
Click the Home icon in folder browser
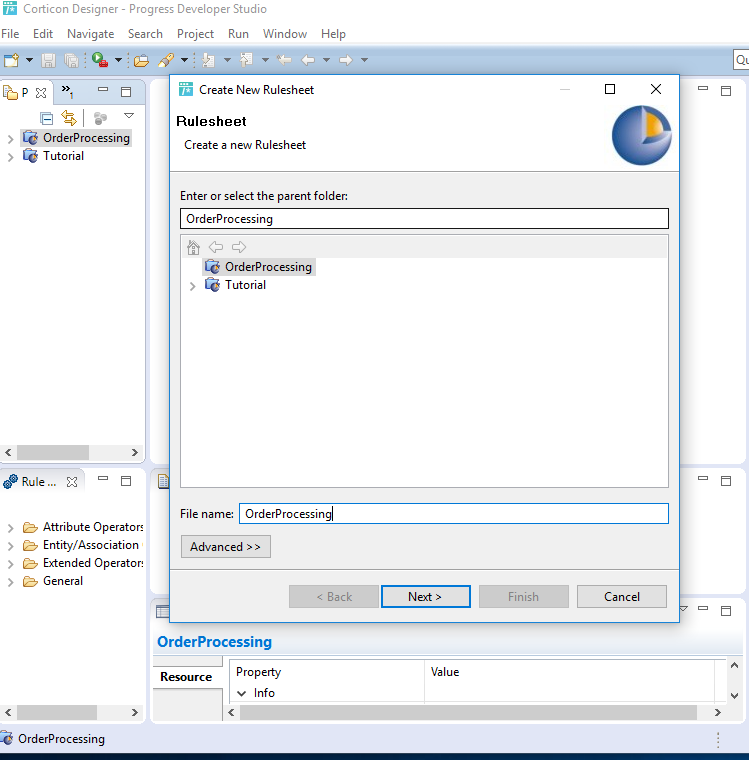click(193, 247)
